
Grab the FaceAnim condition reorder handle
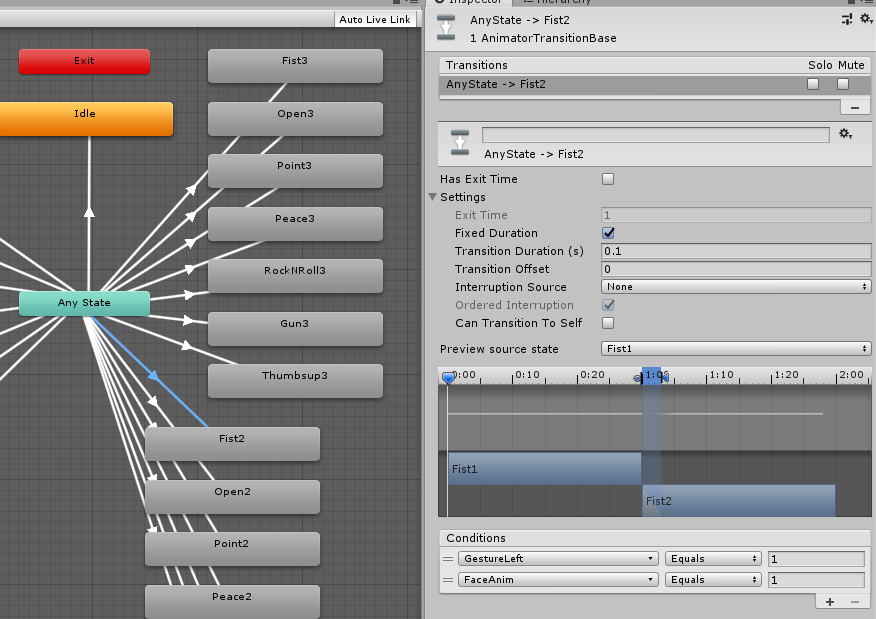pos(448,579)
